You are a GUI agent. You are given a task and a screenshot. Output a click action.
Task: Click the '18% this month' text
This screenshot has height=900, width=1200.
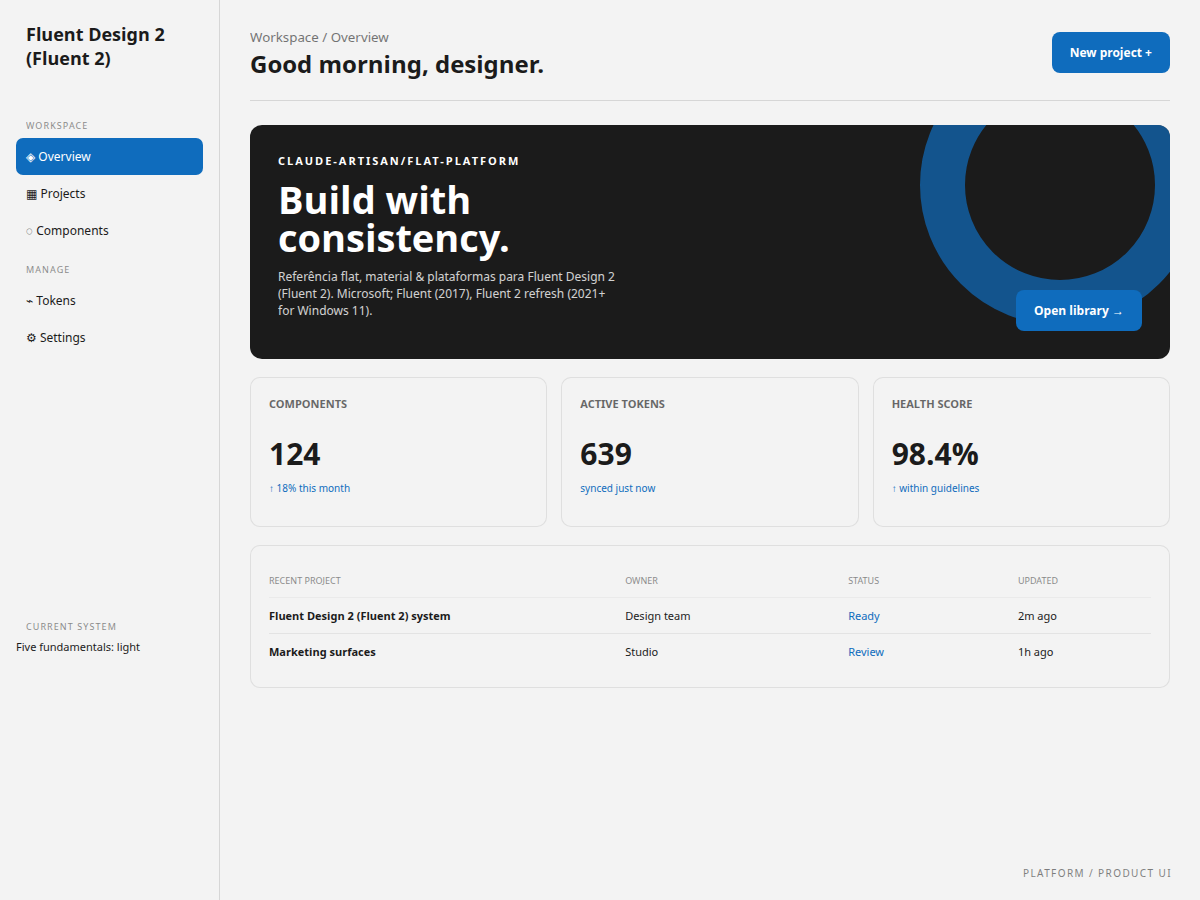[309, 488]
